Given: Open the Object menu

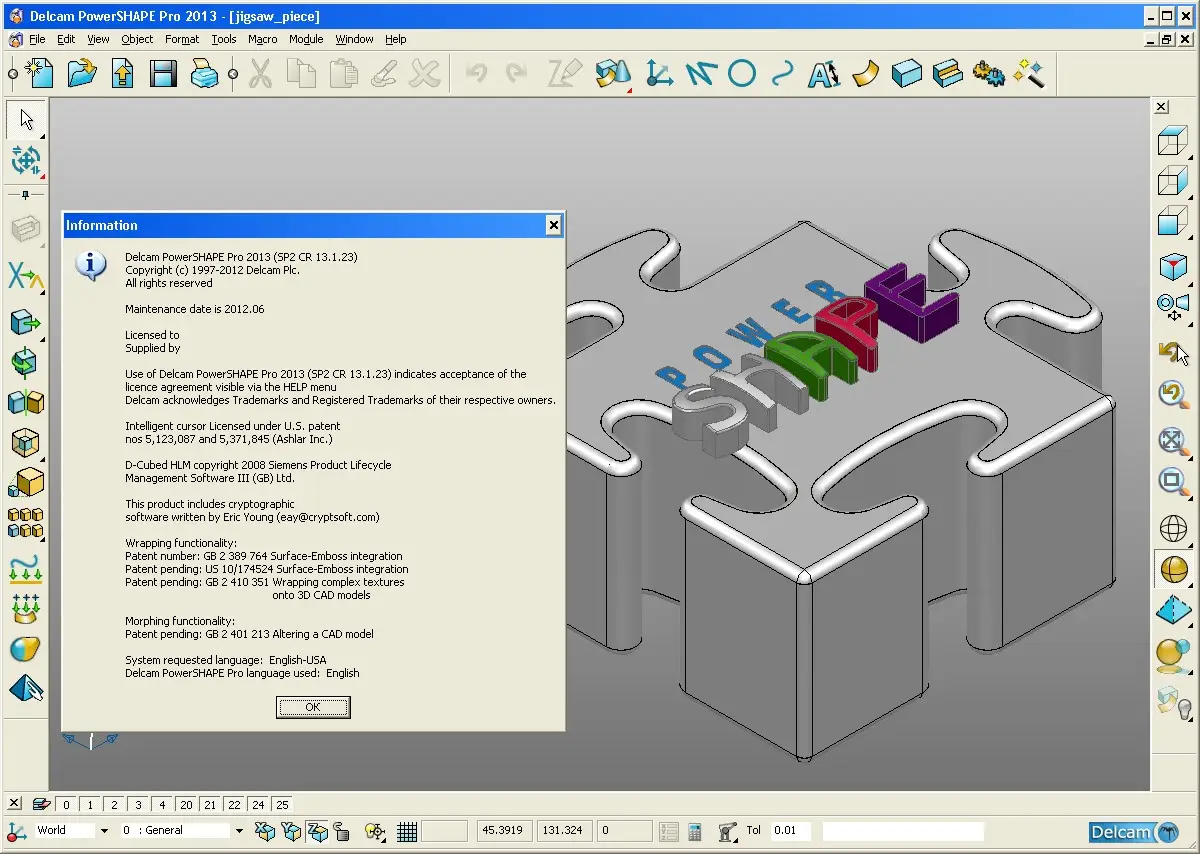Looking at the screenshot, I should pos(137,39).
